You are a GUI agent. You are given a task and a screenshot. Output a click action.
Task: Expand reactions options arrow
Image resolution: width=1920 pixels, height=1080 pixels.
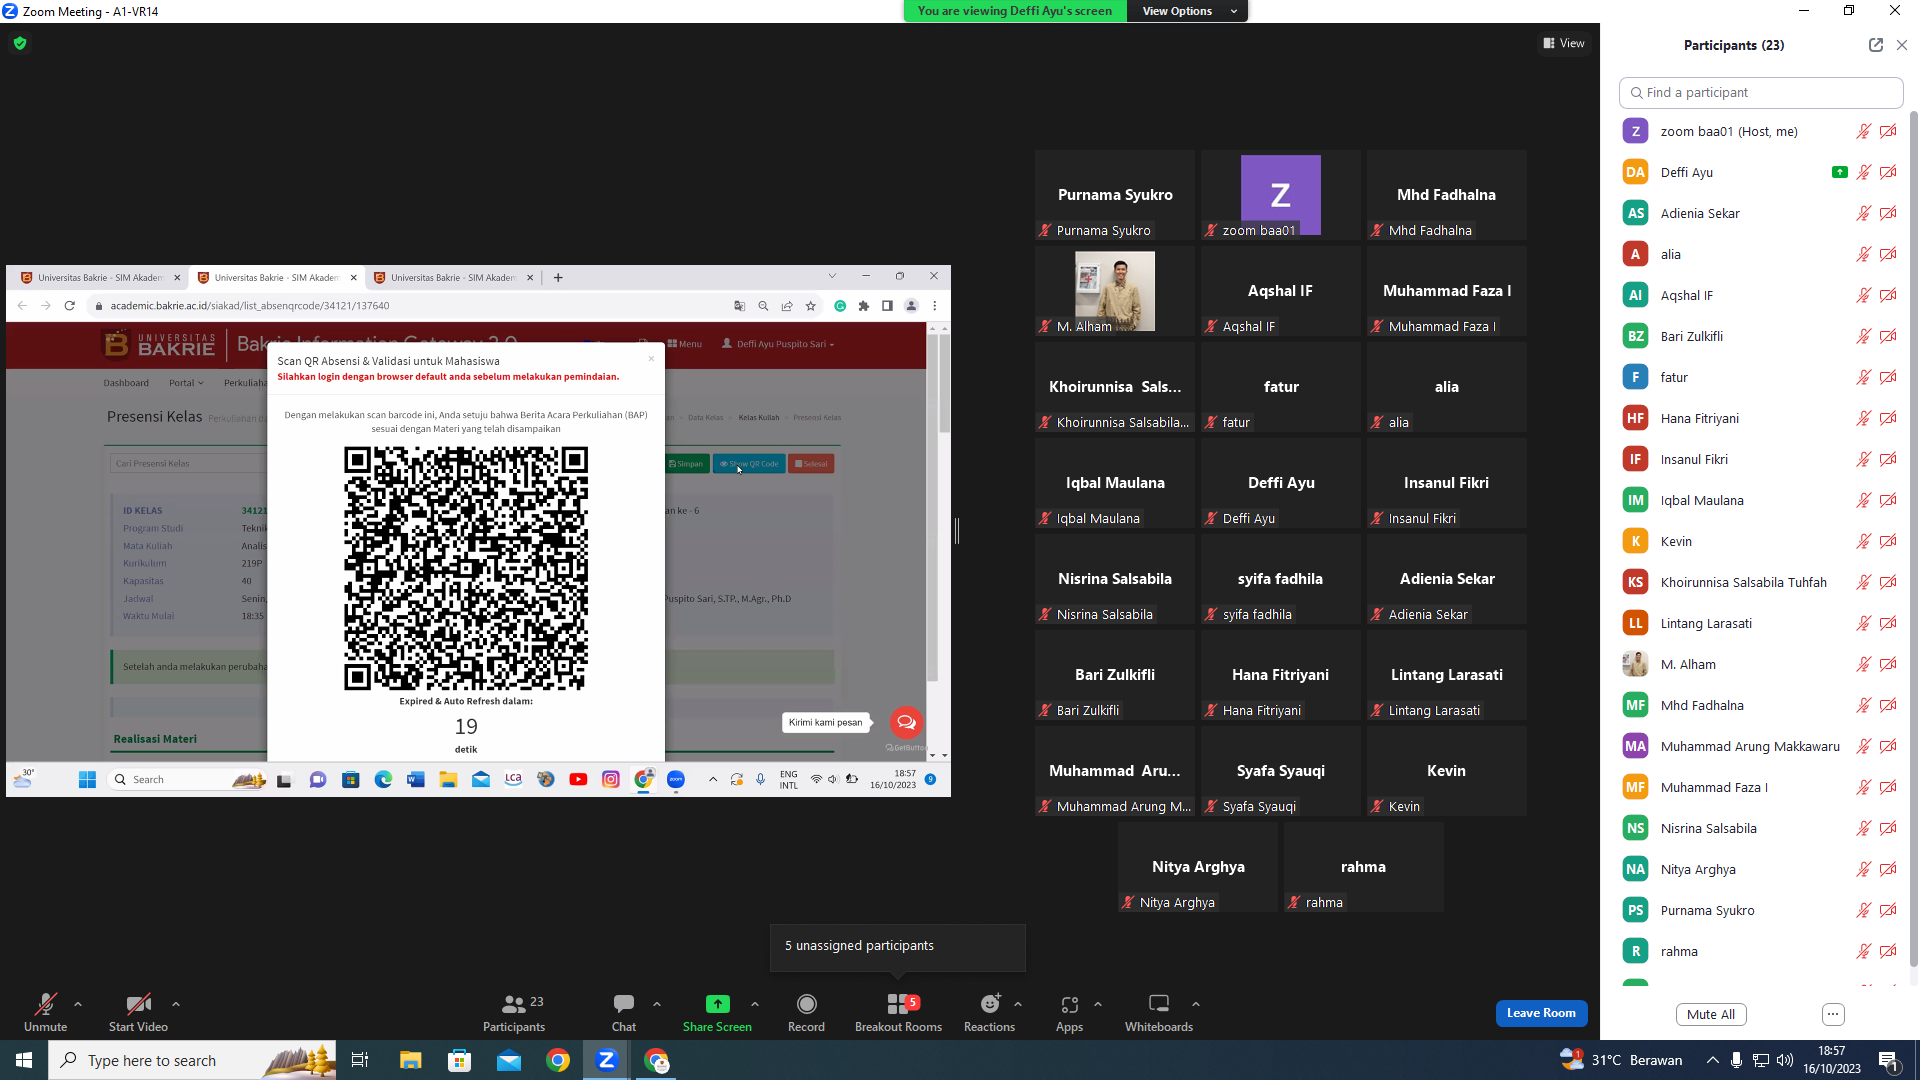click(1018, 1004)
